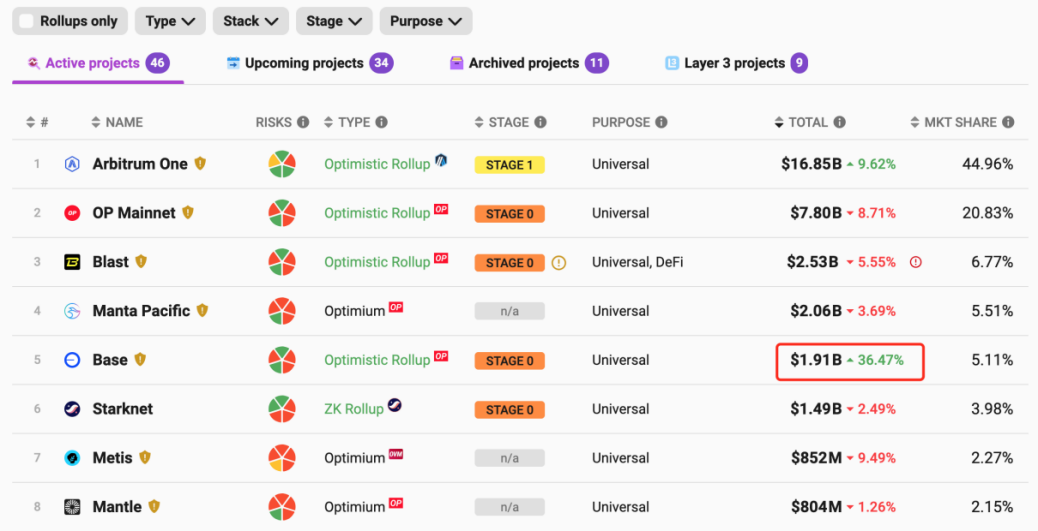Switch to the Layer 3 projects tab
This screenshot has height=531, width=1038.
pos(736,64)
